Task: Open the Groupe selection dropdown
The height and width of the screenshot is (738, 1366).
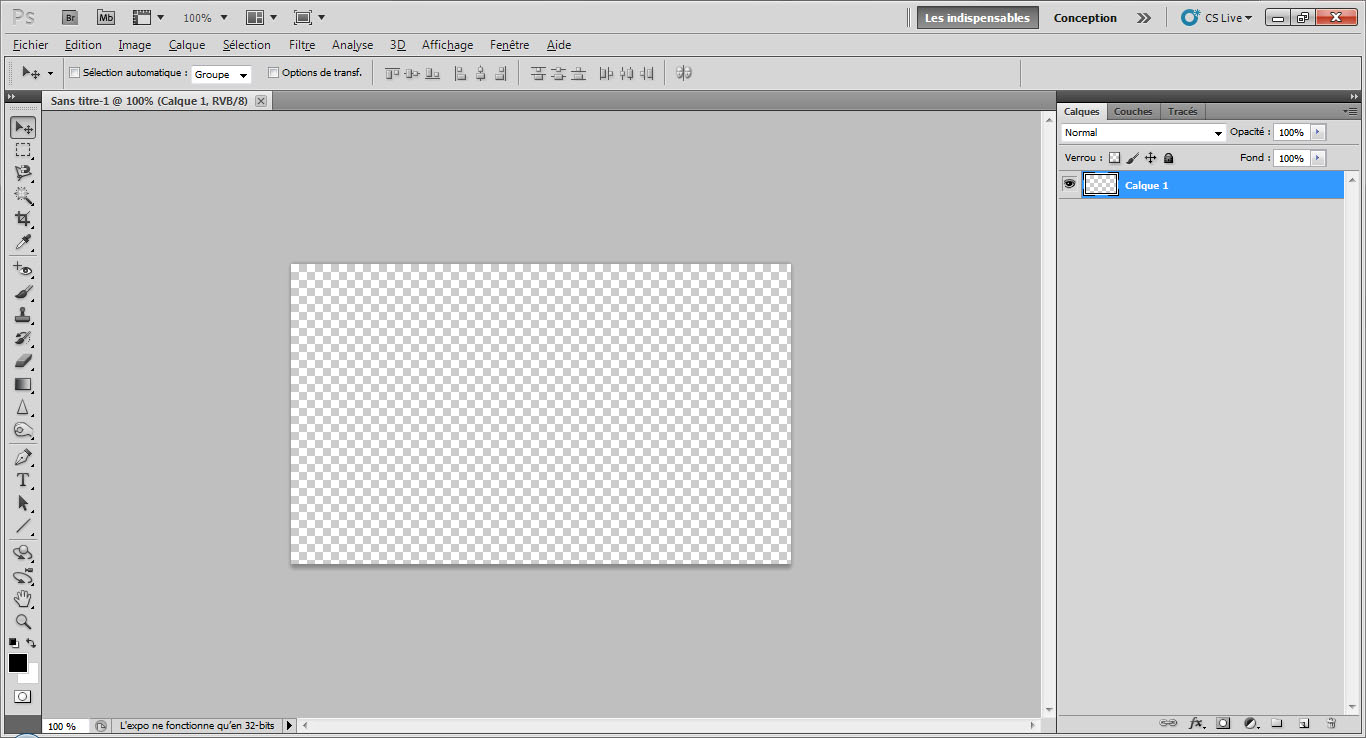Action: (x=221, y=74)
